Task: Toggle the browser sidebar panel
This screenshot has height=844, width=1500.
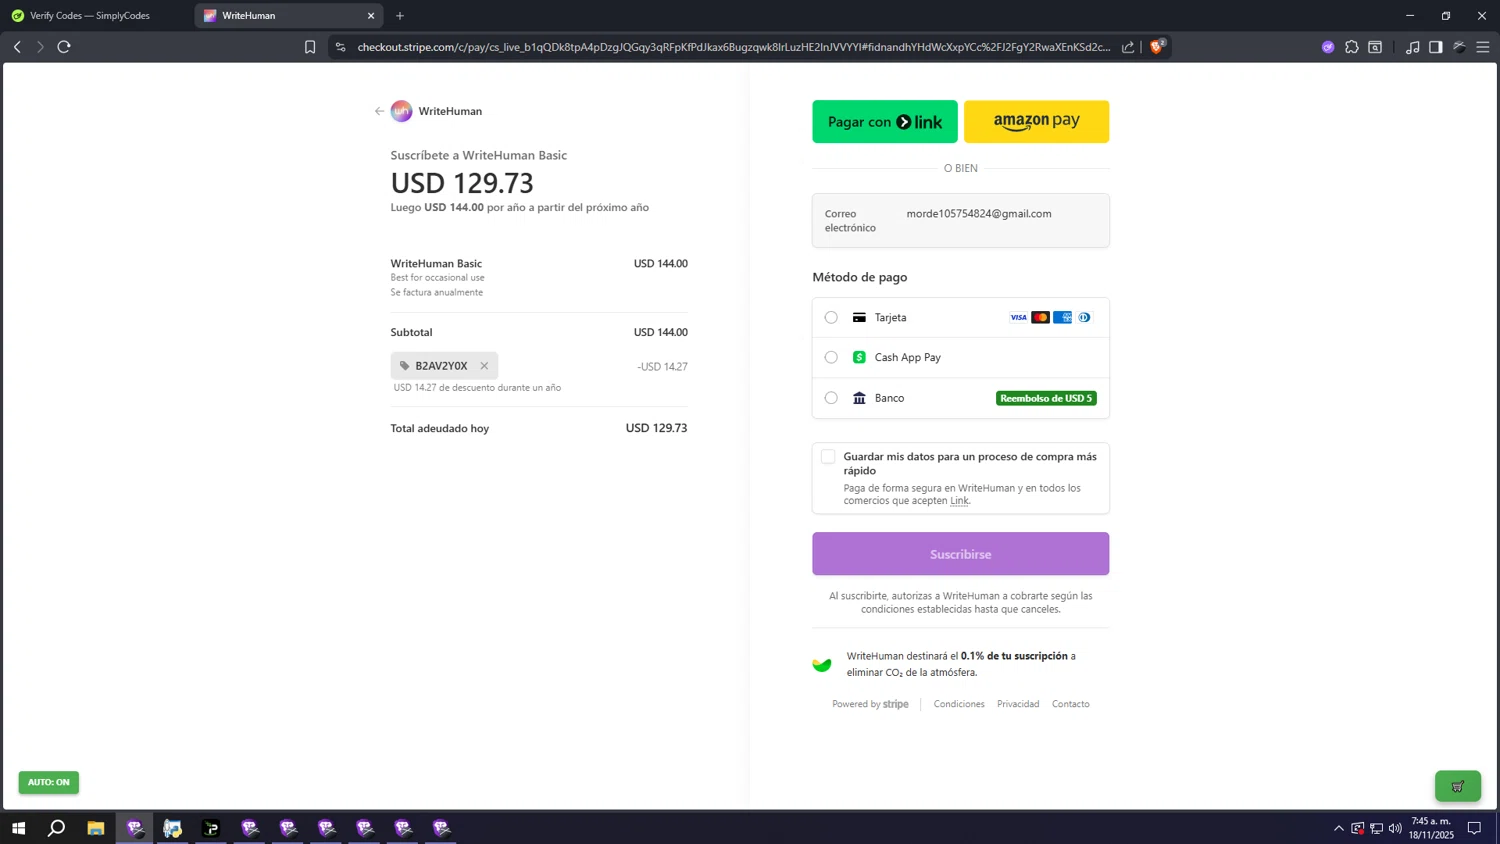Action: (1436, 47)
